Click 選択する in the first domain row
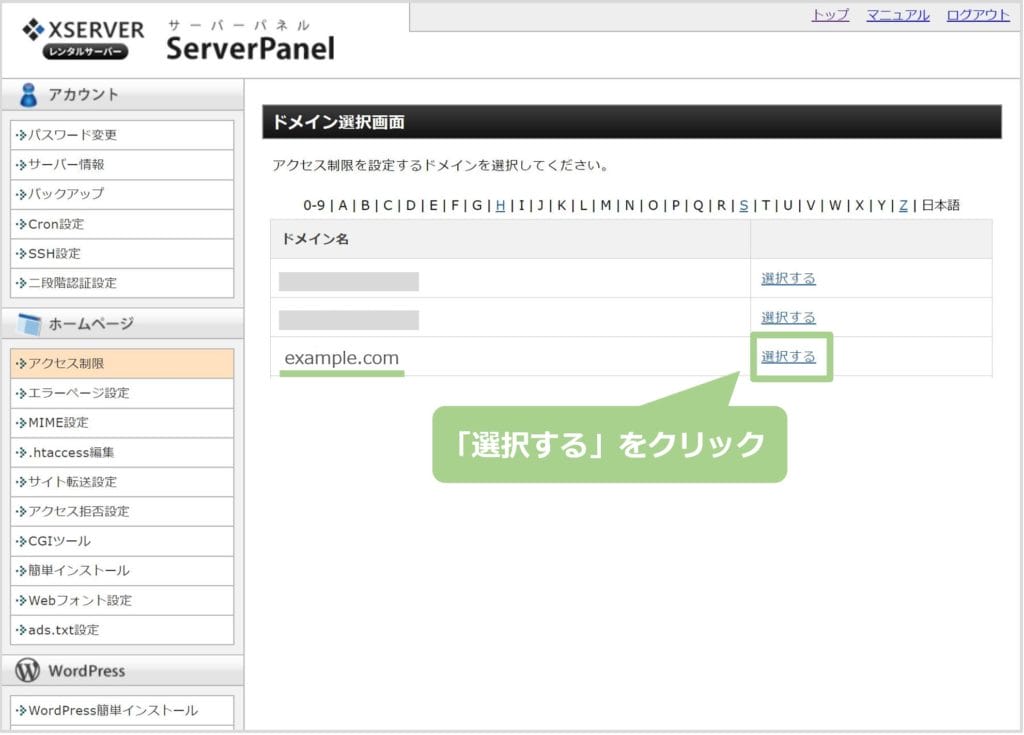The width and height of the screenshot is (1024, 735). [788, 279]
